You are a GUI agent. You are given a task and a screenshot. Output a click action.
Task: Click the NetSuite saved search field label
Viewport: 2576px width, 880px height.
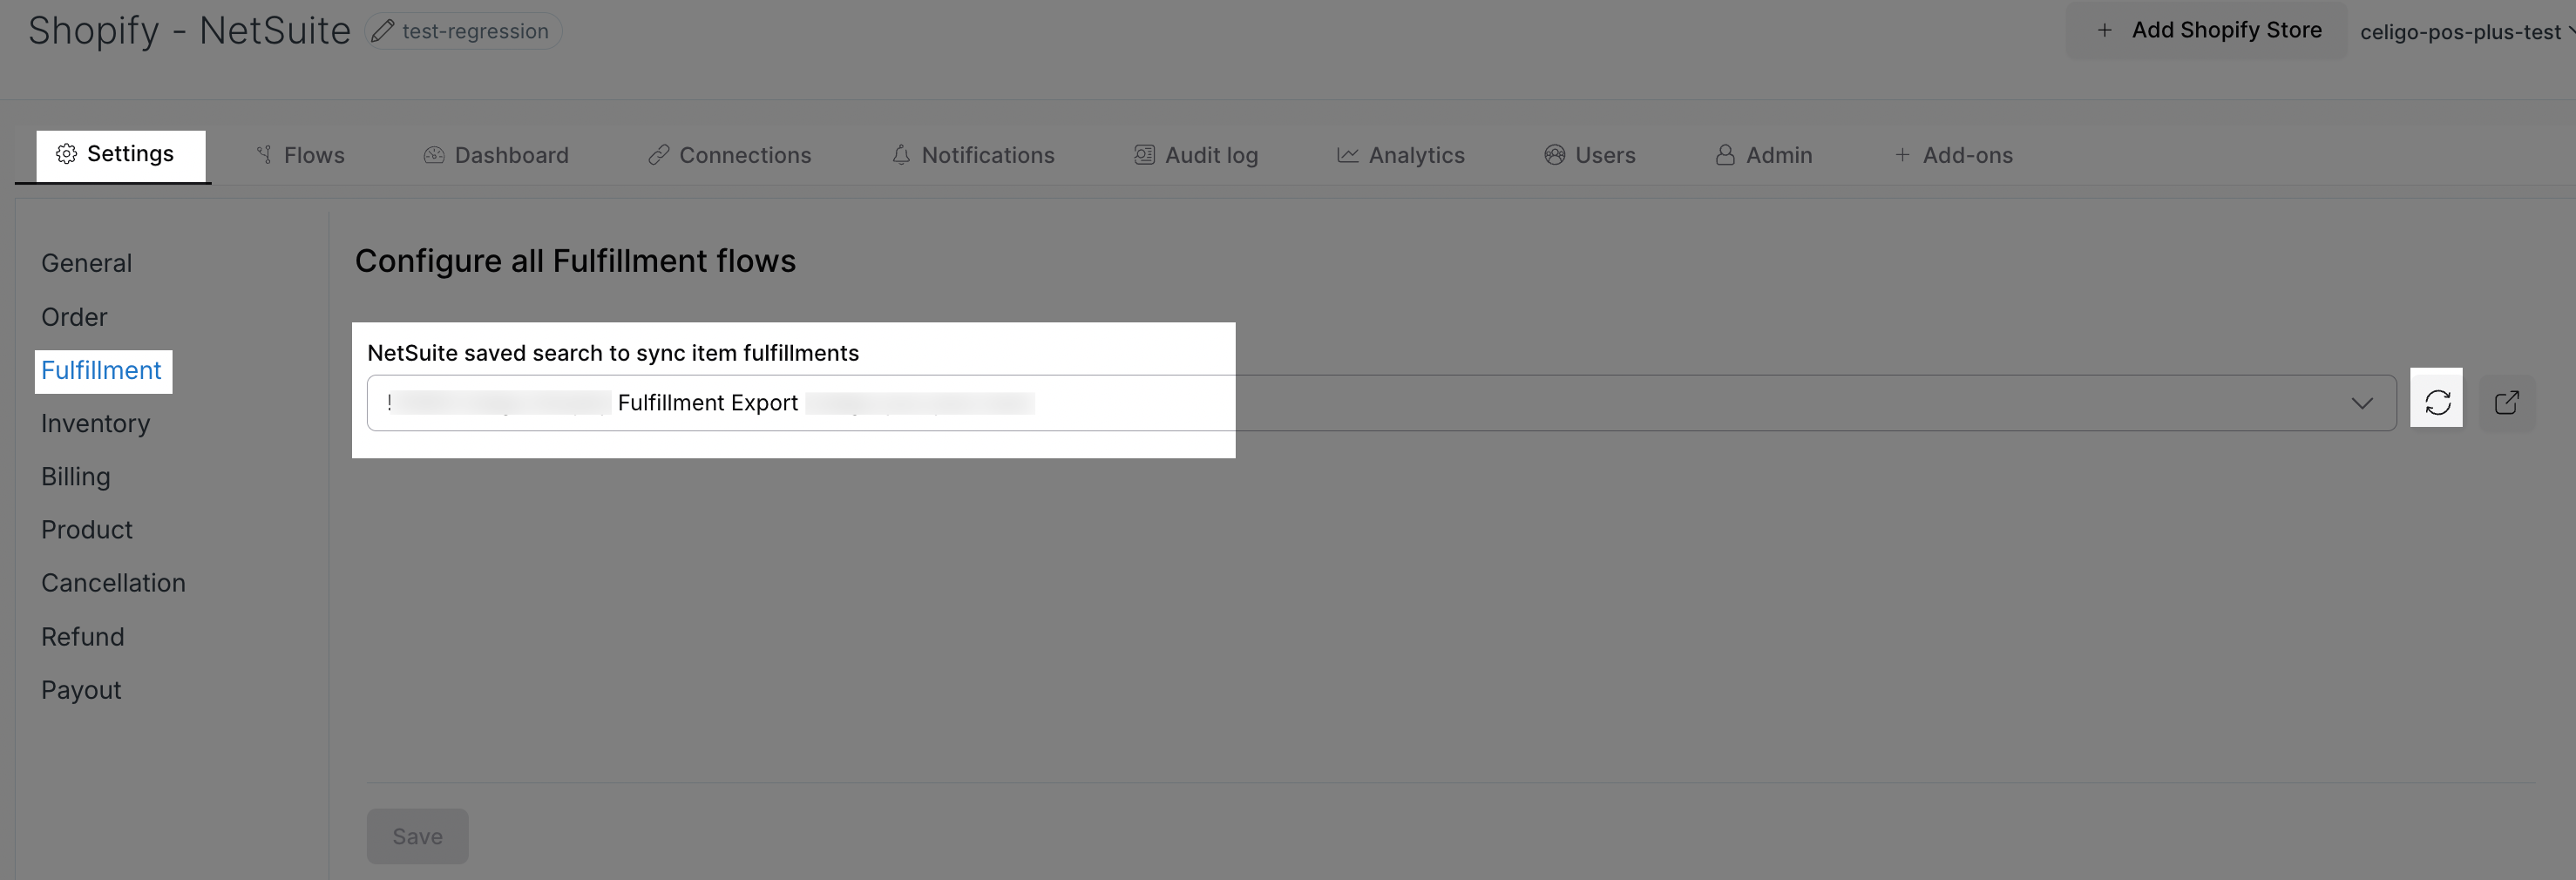pos(613,353)
